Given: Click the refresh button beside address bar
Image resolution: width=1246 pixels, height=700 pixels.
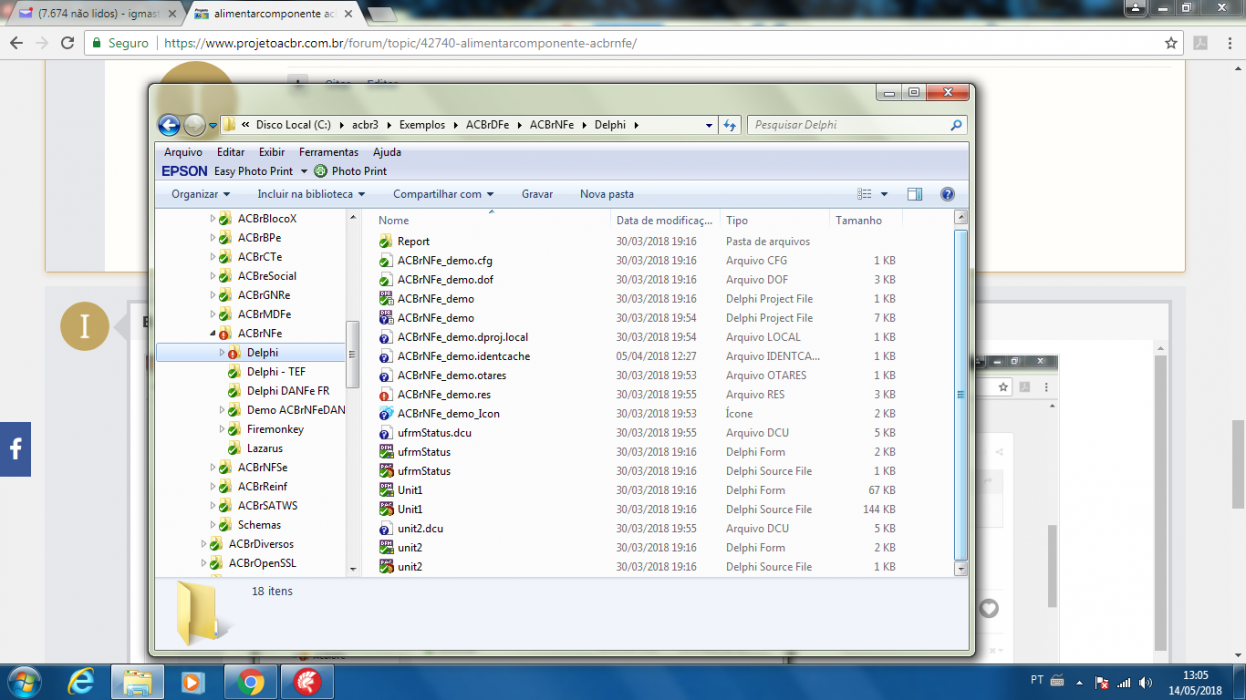Looking at the screenshot, I should 729,125.
